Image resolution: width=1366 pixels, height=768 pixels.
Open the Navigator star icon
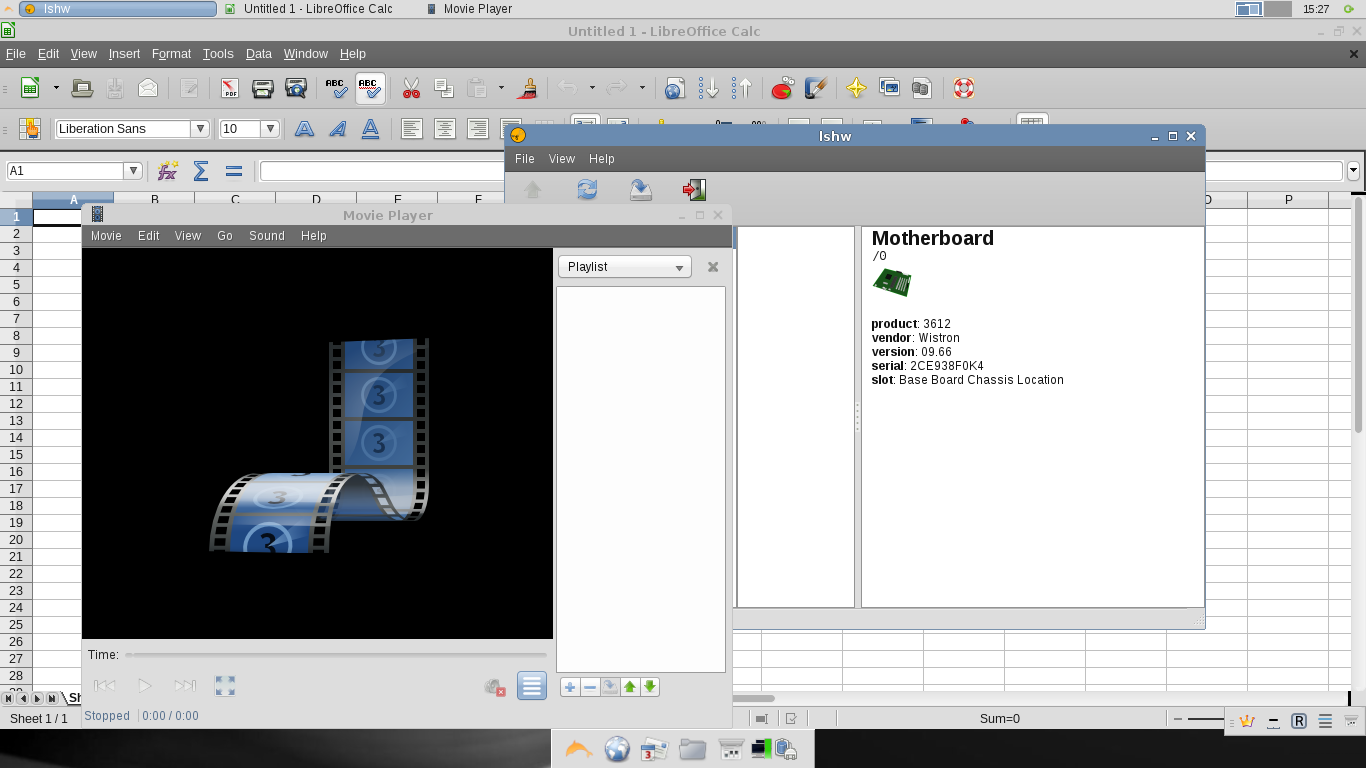point(856,88)
